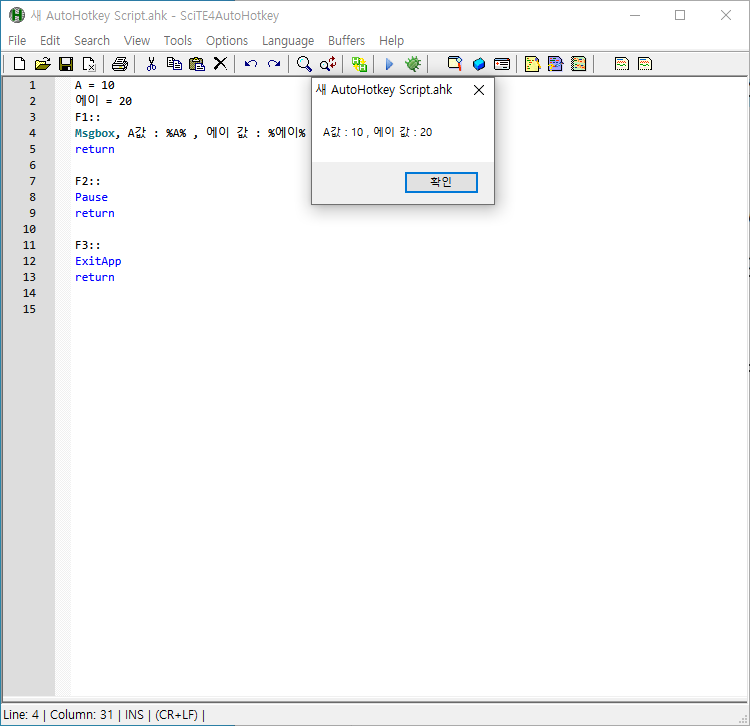750x726 pixels.
Task: Click line number 15 in margin
Action: [x=29, y=309]
